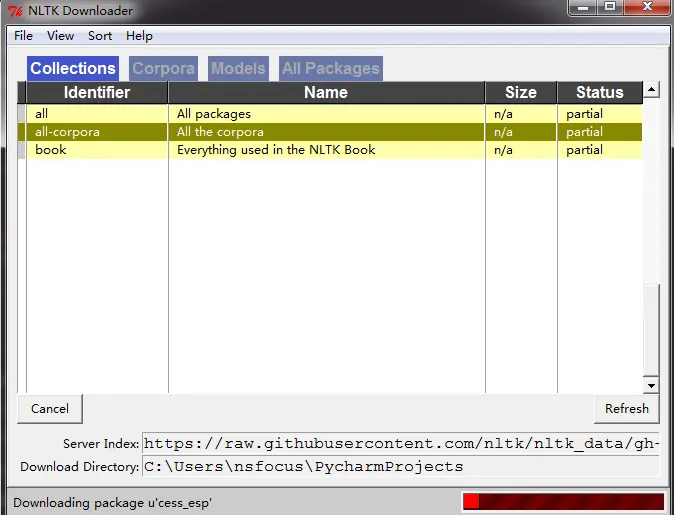The height and width of the screenshot is (515, 674).
Task: Maximize the NLTK Downloader window
Action: coord(610,7)
